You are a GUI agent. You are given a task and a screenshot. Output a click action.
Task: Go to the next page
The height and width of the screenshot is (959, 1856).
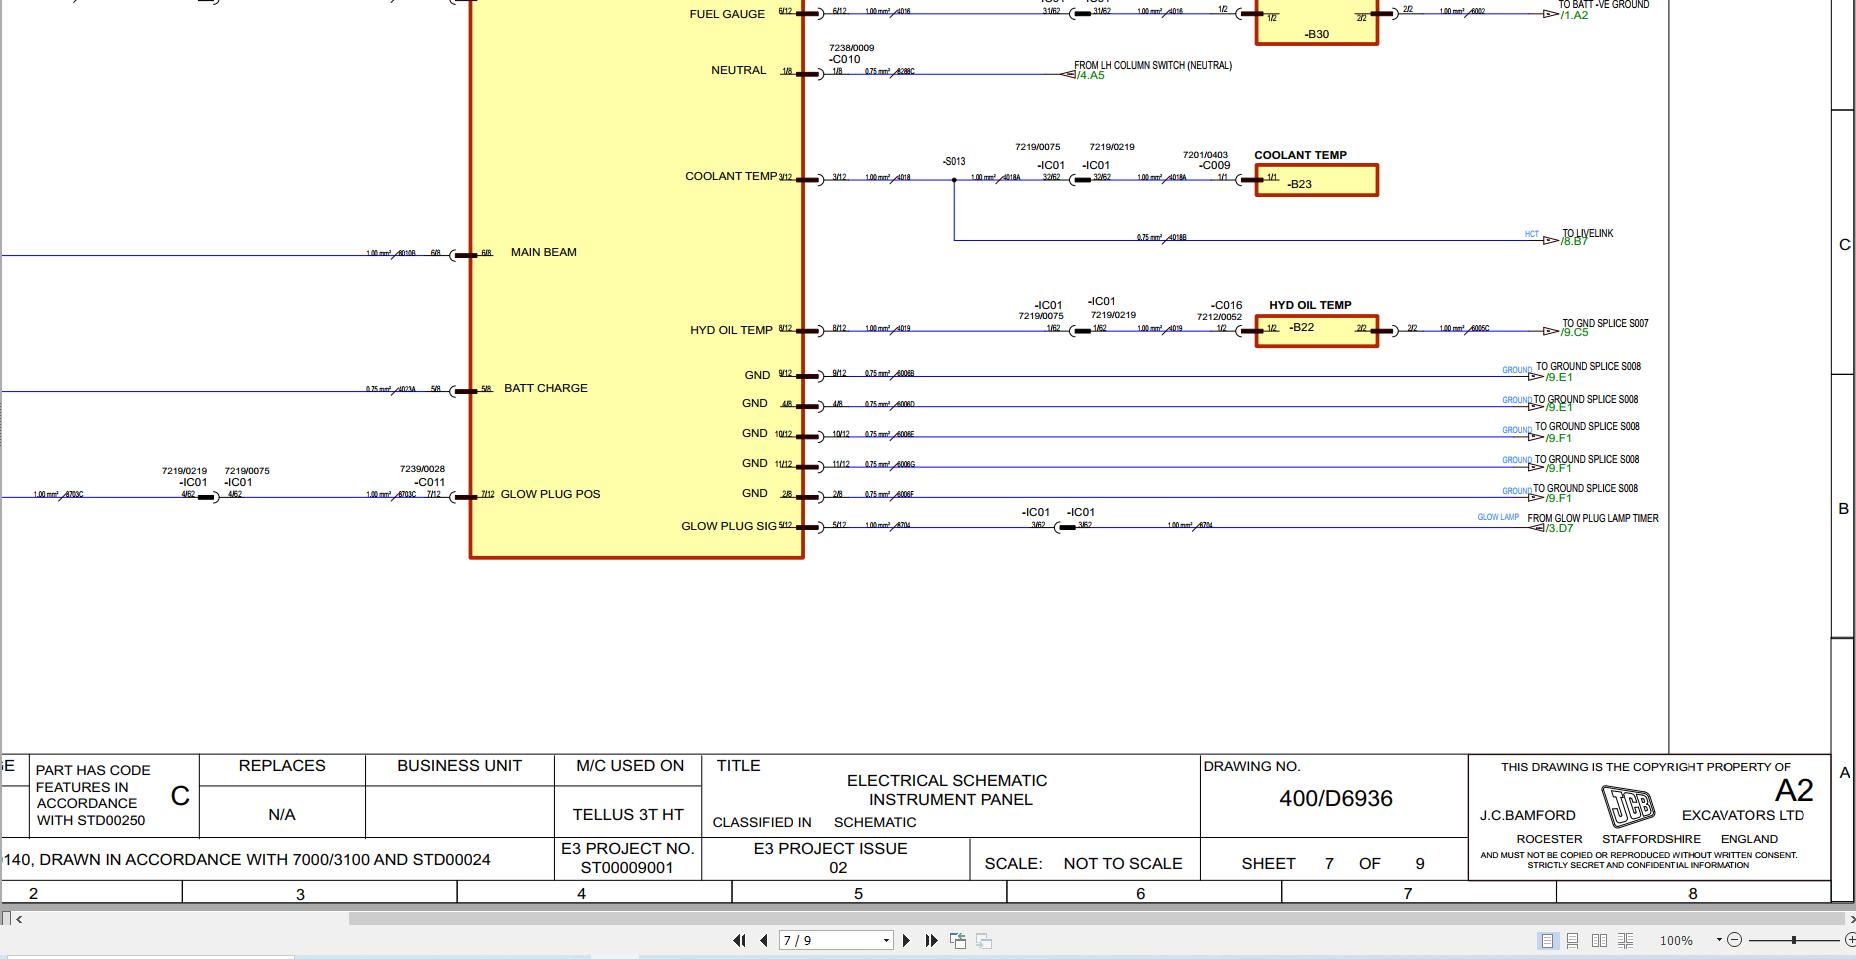click(908, 940)
